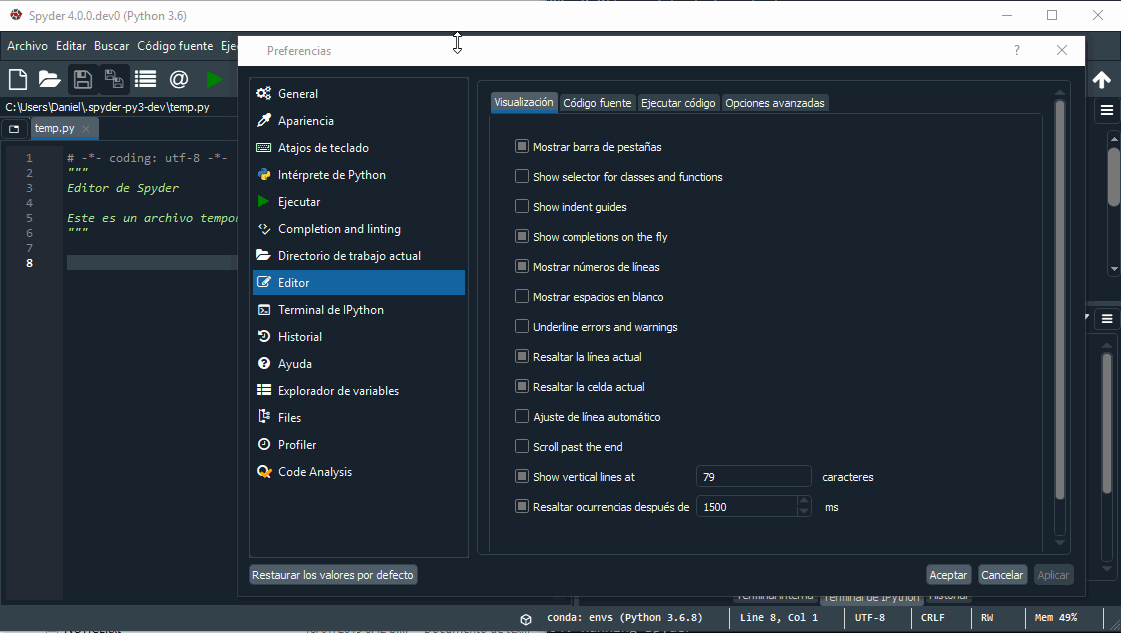This screenshot has height=633, width=1121.
Task: Click the Preferencias help question mark
Action: point(1017,50)
